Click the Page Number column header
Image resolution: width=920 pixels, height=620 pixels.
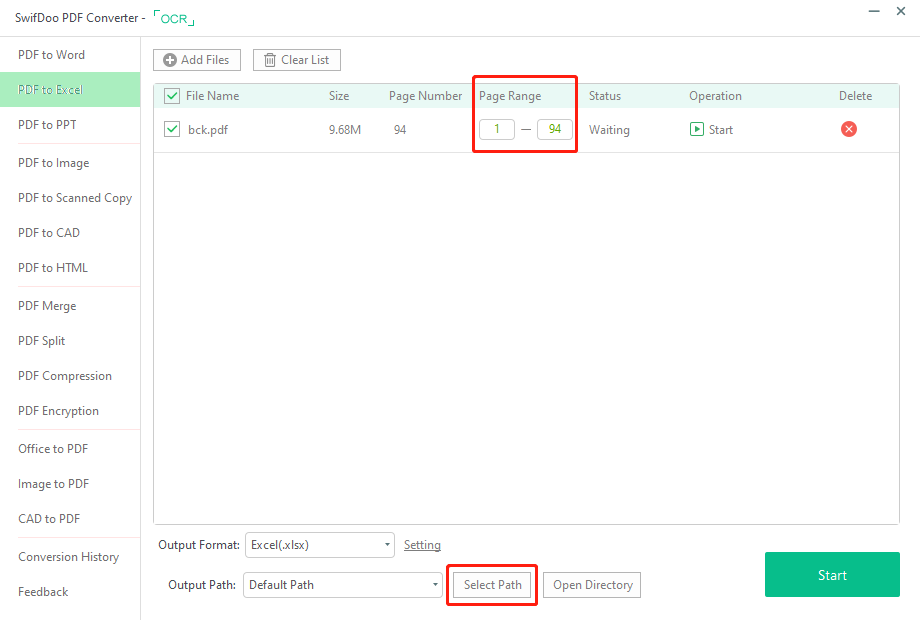pos(425,96)
